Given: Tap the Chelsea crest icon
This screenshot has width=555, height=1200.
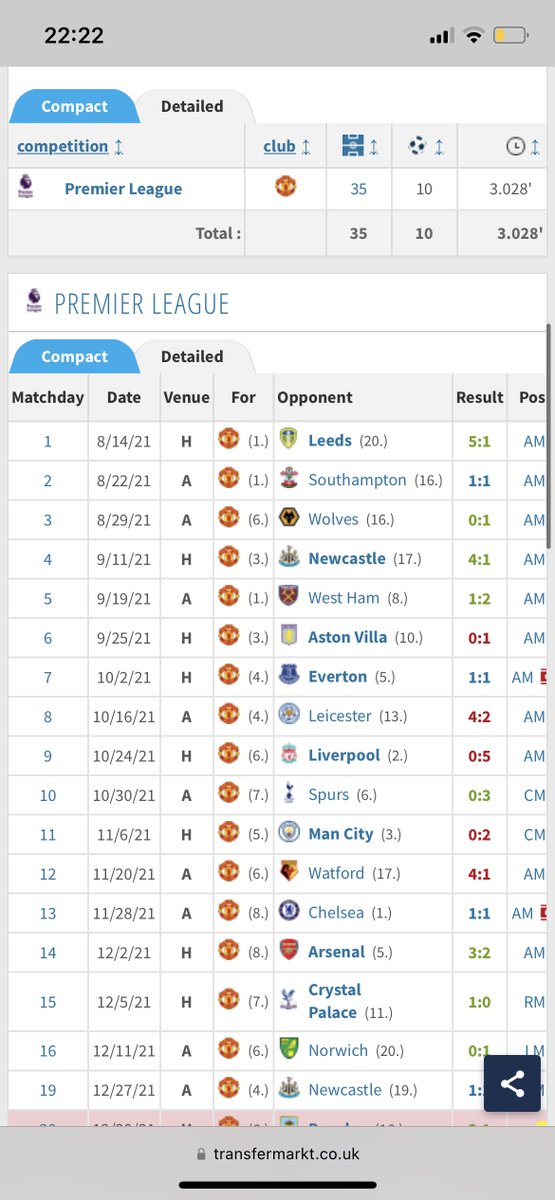Looking at the screenshot, I should point(289,912).
